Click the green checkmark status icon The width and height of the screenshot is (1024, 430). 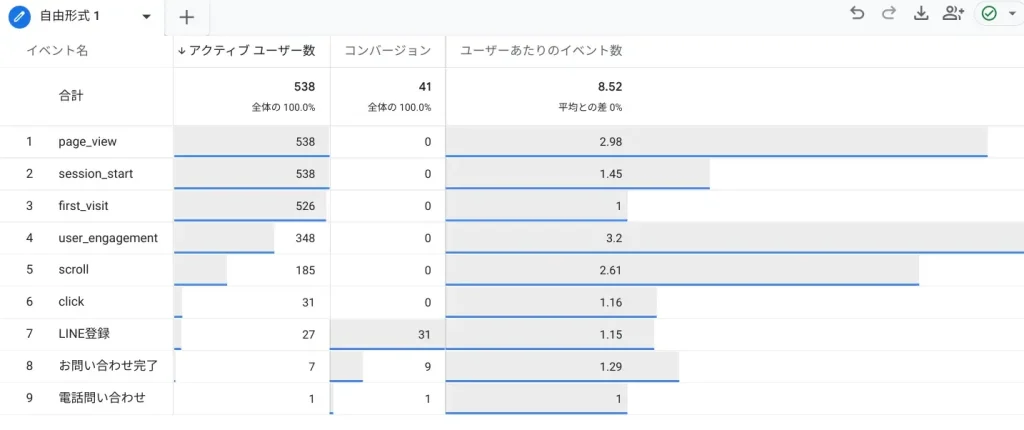[x=989, y=14]
